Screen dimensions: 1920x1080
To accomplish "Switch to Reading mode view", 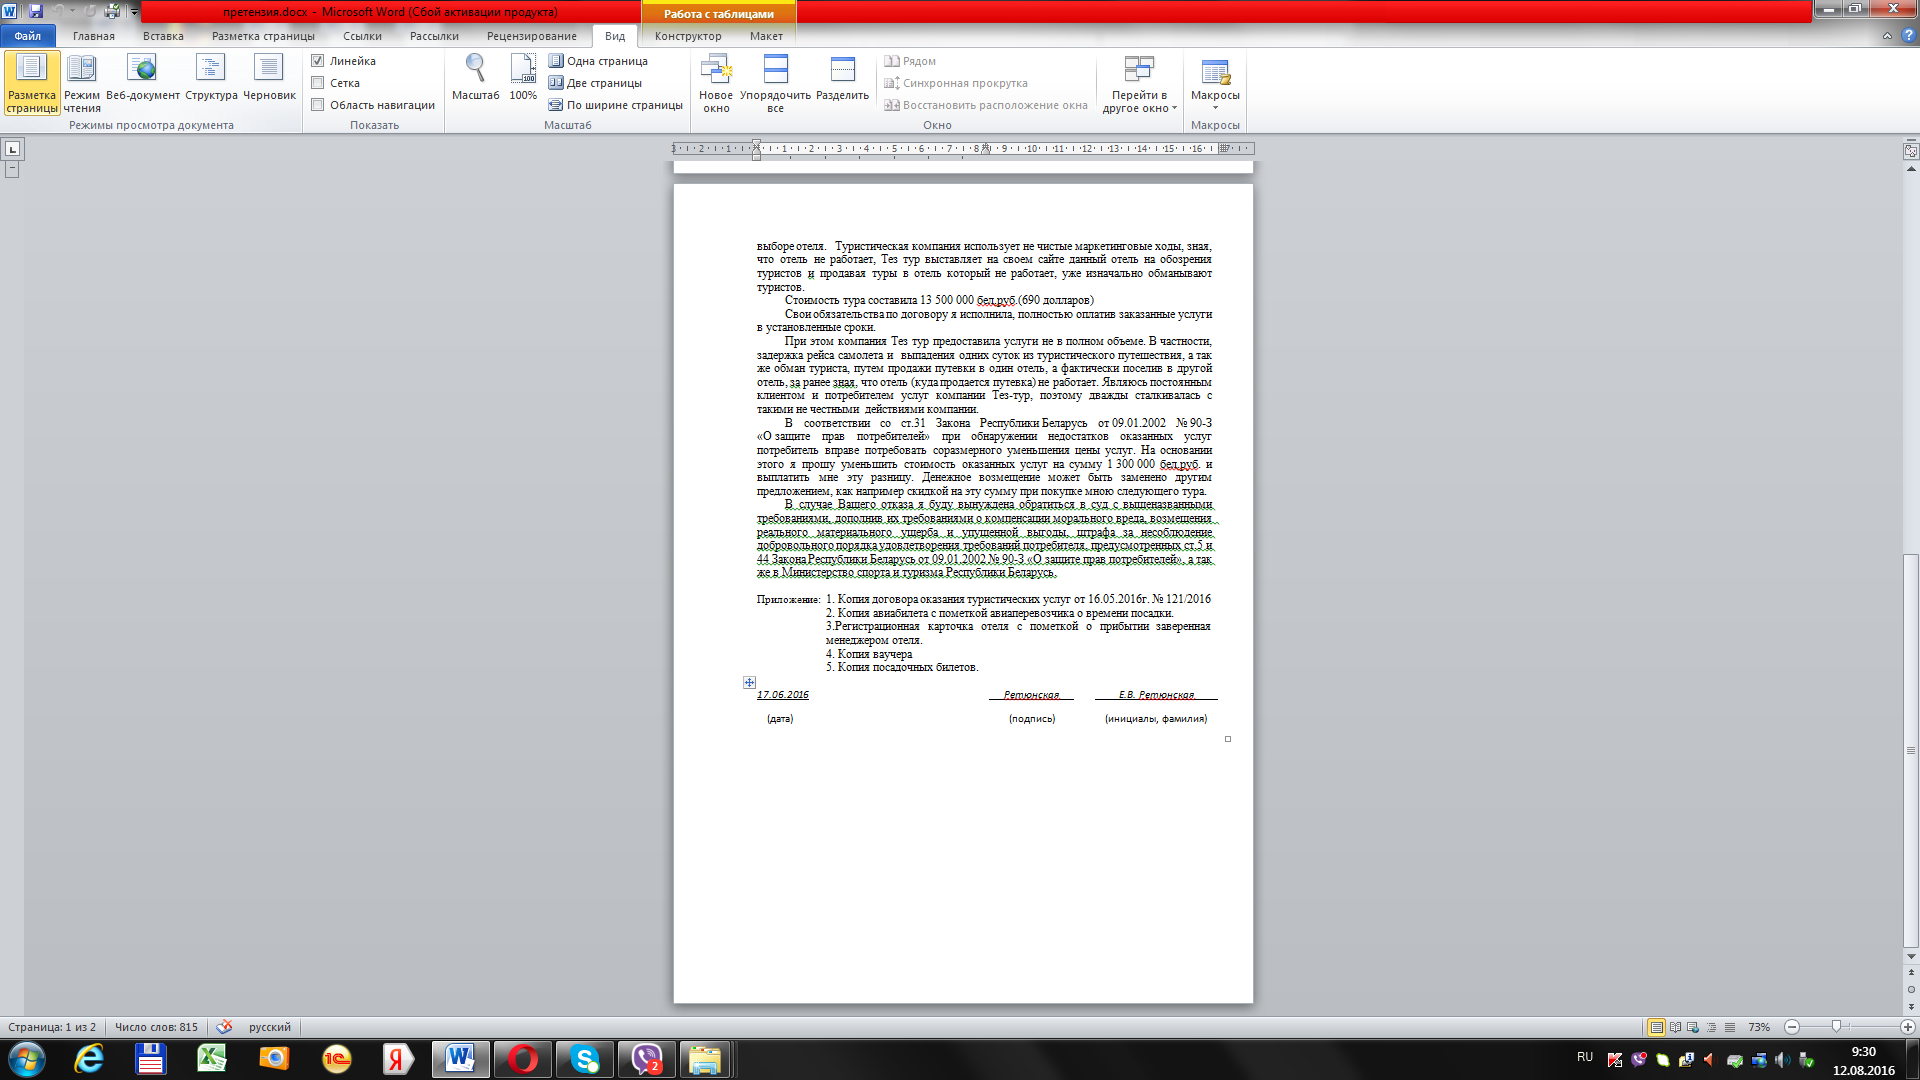I will (x=81, y=81).
